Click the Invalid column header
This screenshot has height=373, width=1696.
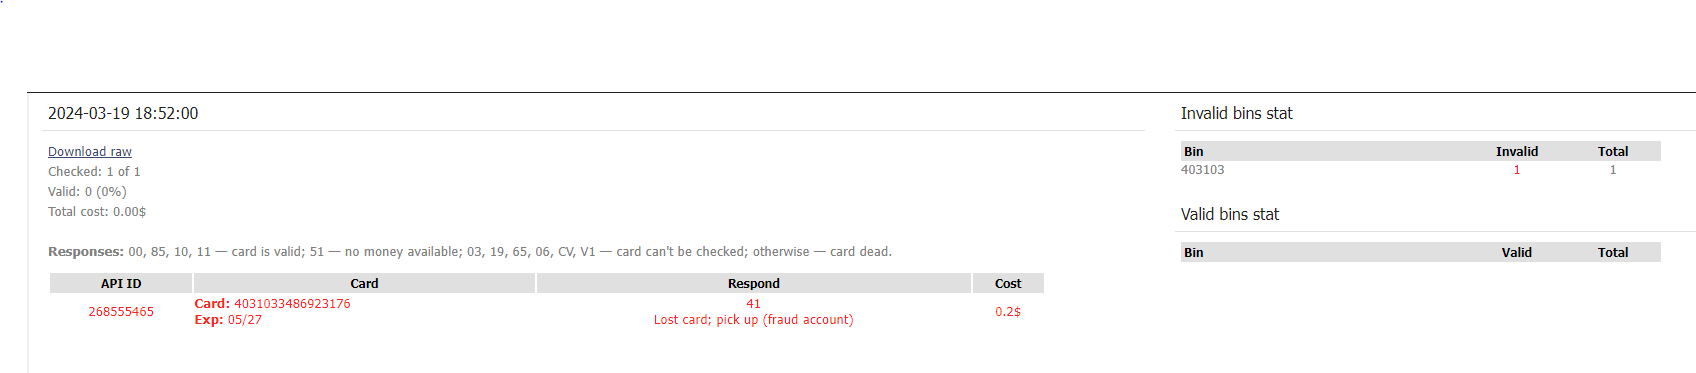coord(1517,152)
